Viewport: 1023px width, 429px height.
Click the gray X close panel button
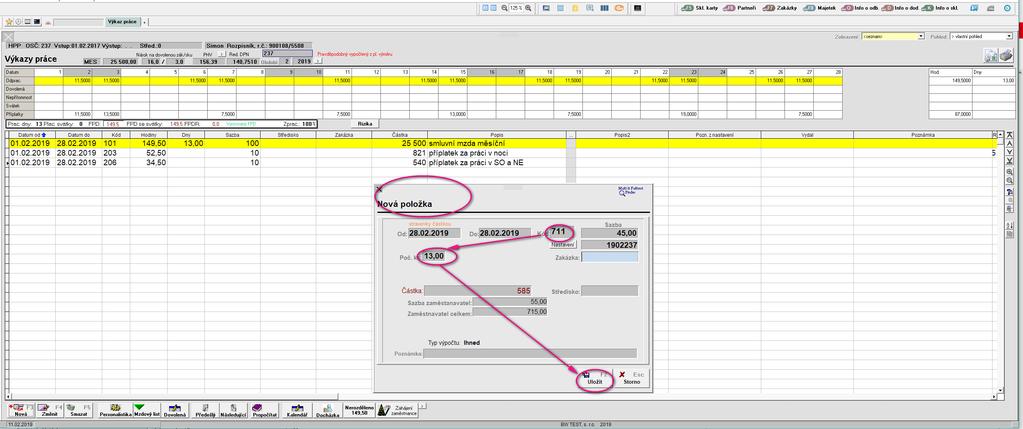(8, 37)
